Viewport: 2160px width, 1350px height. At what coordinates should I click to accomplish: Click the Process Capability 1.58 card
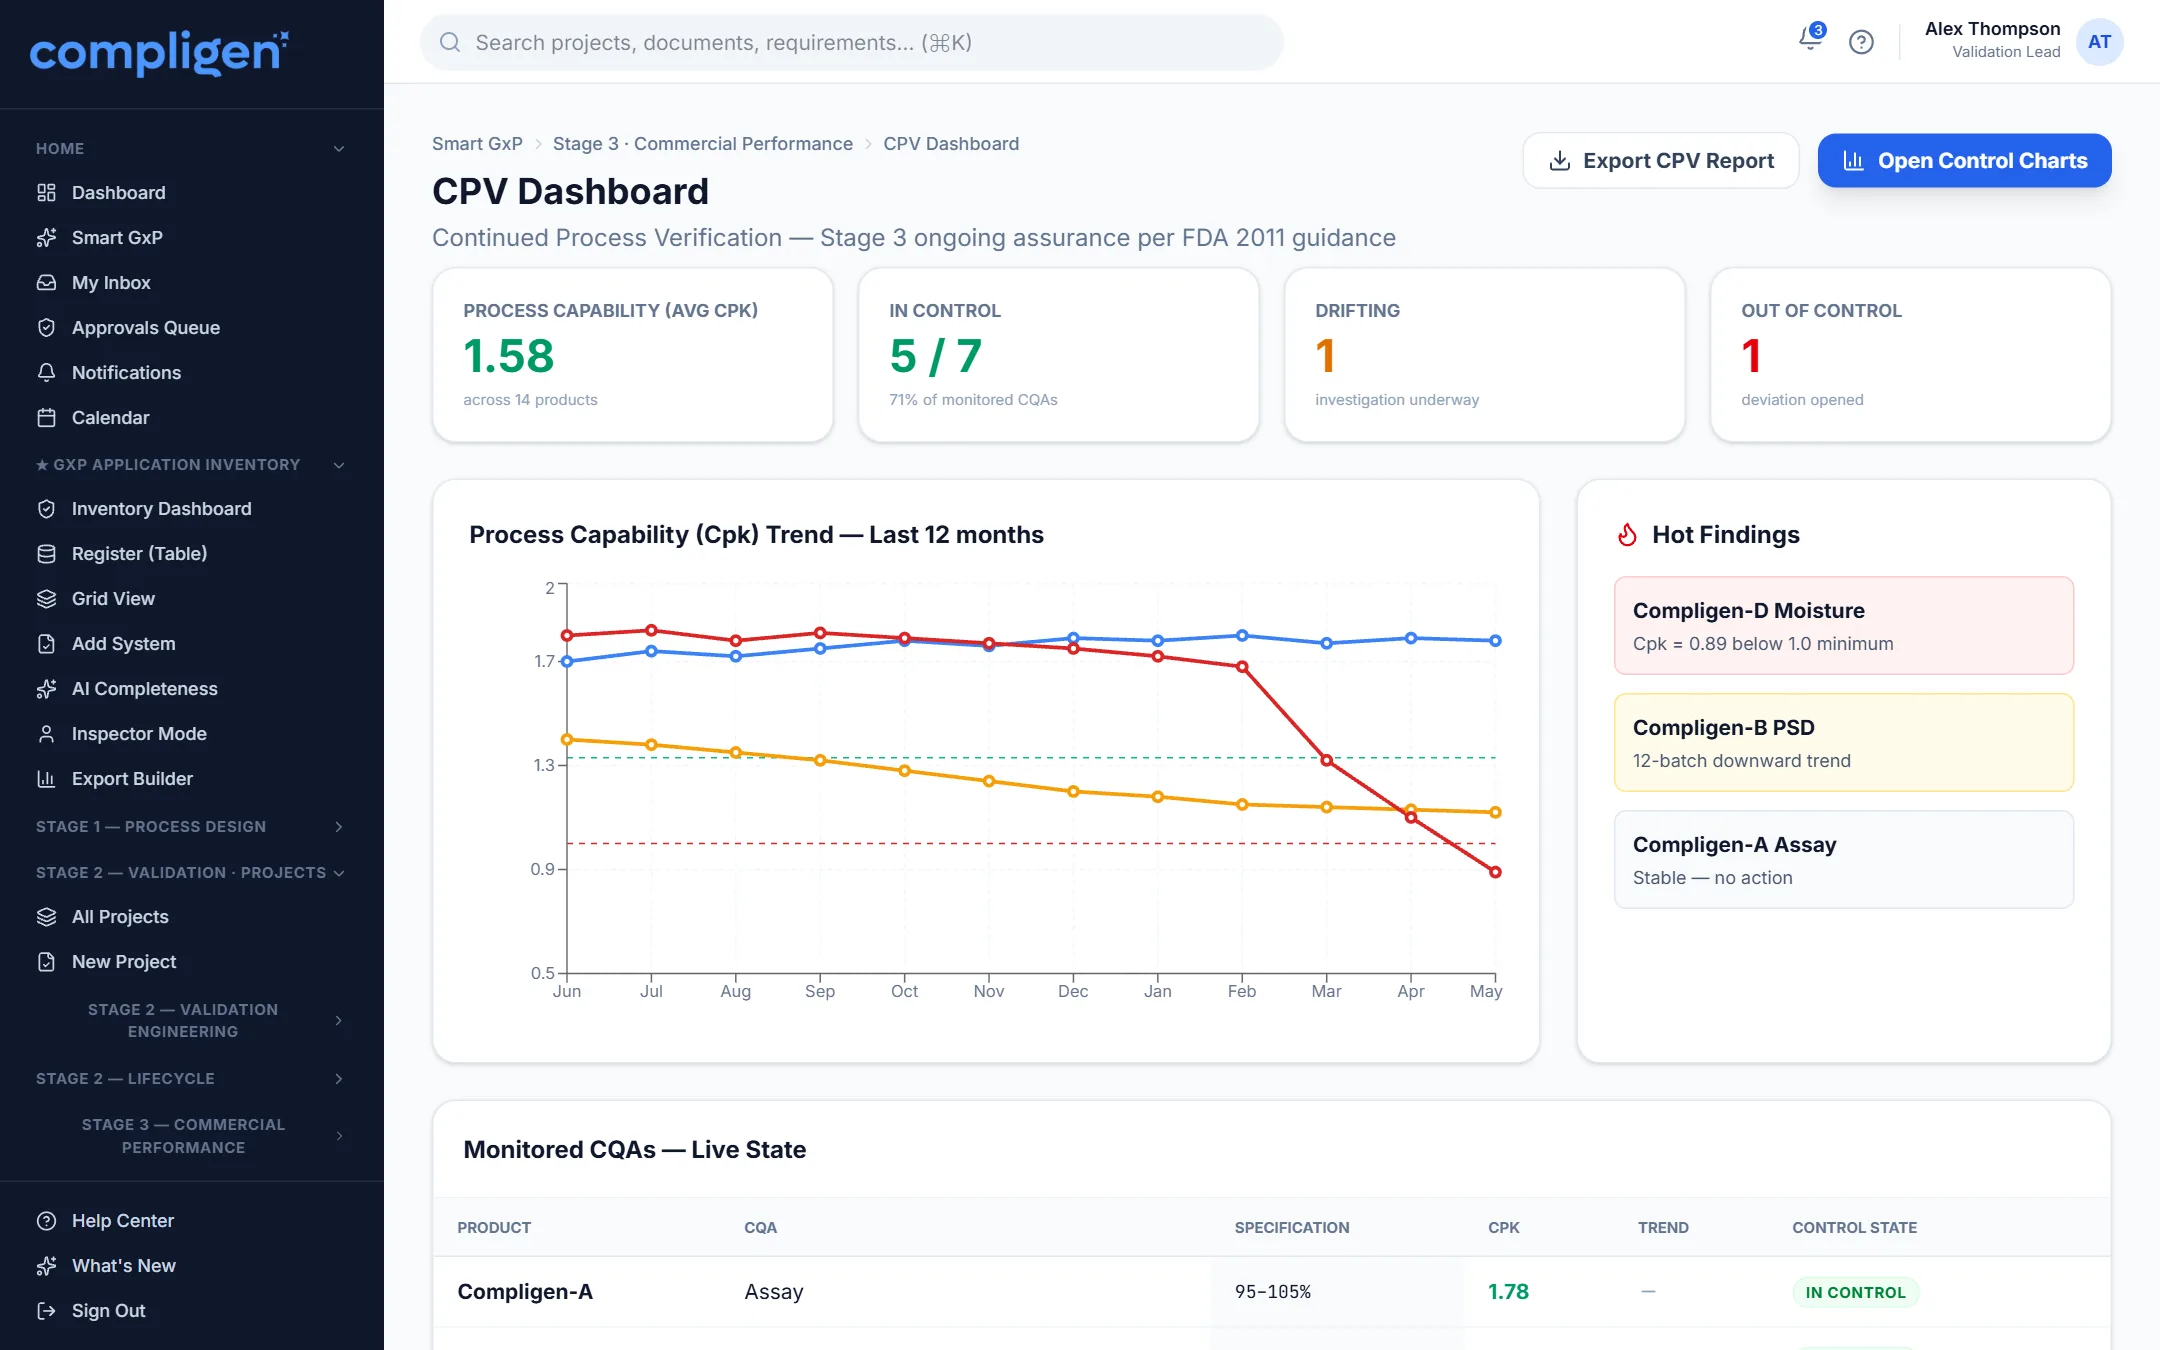pyautogui.click(x=632, y=355)
